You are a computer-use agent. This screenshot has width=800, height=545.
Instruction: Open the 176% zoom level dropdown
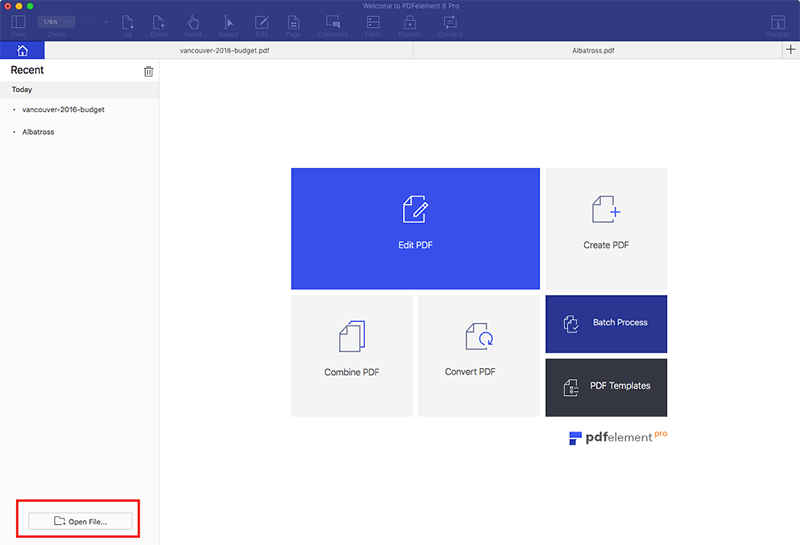[56, 22]
